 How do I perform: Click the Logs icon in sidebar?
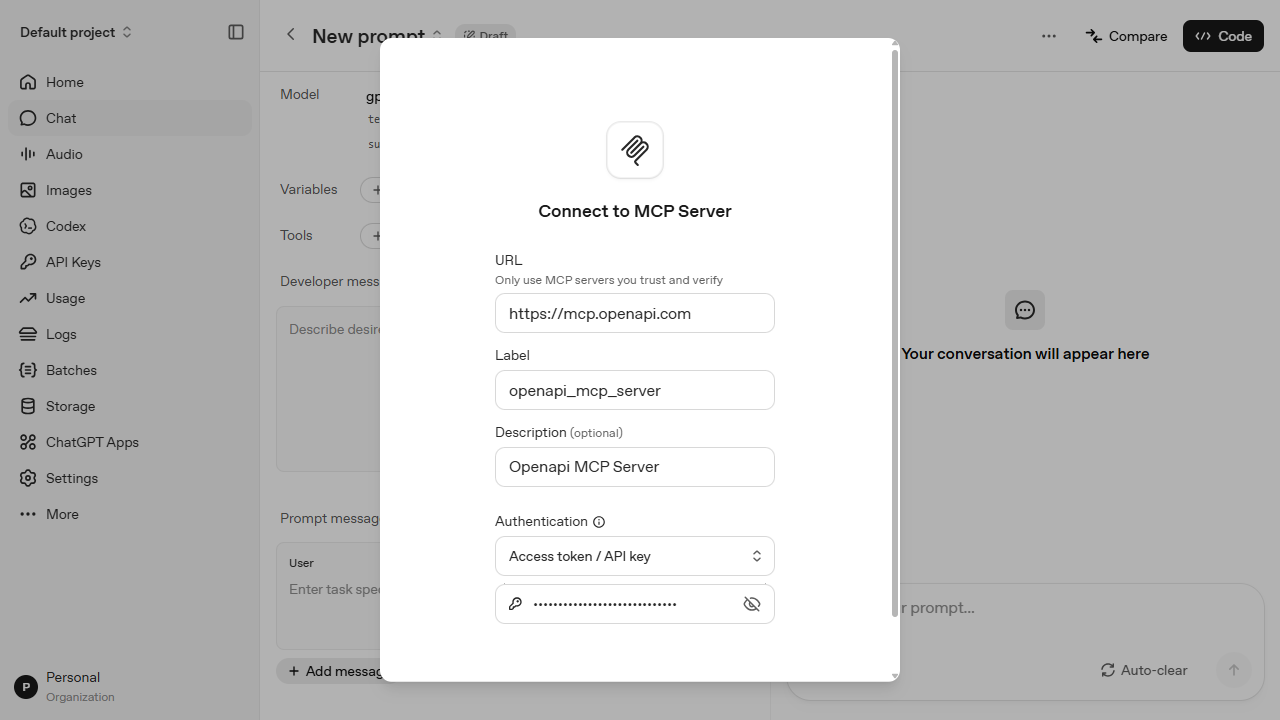[x=28, y=334]
